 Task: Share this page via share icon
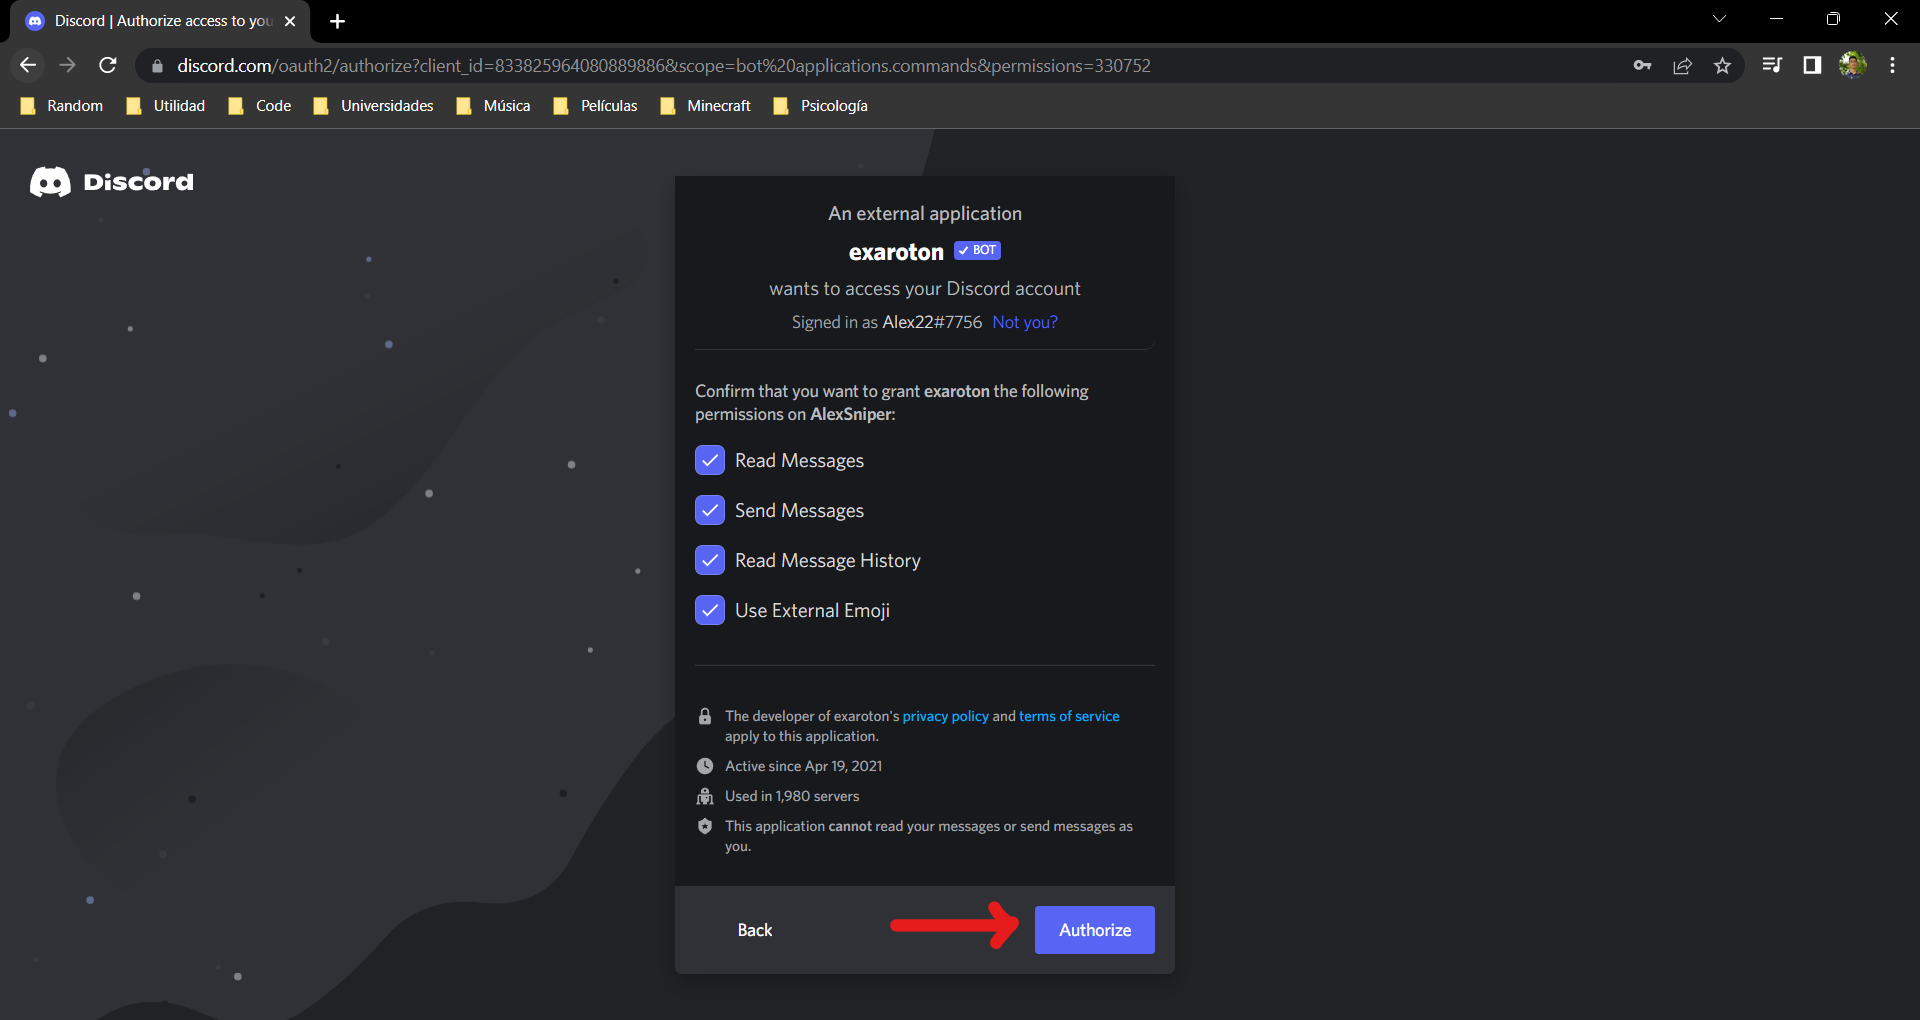[1682, 66]
